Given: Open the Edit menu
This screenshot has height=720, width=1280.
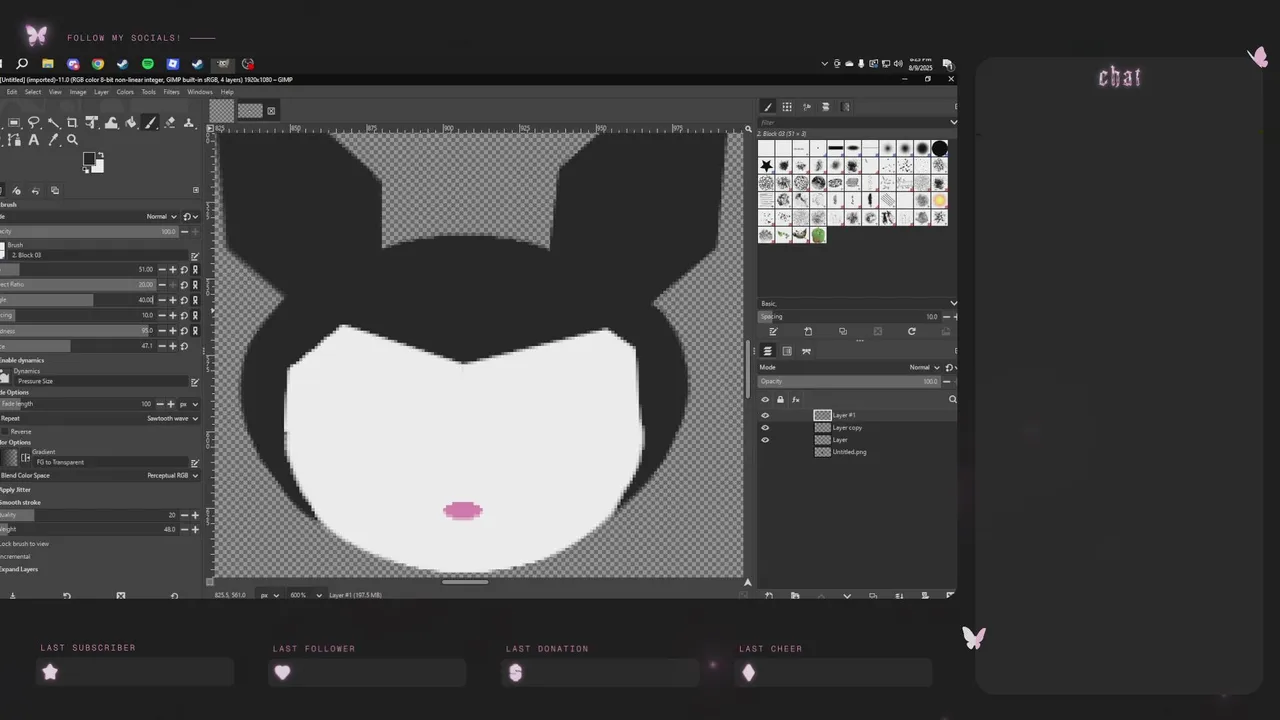Looking at the screenshot, I should (12, 92).
